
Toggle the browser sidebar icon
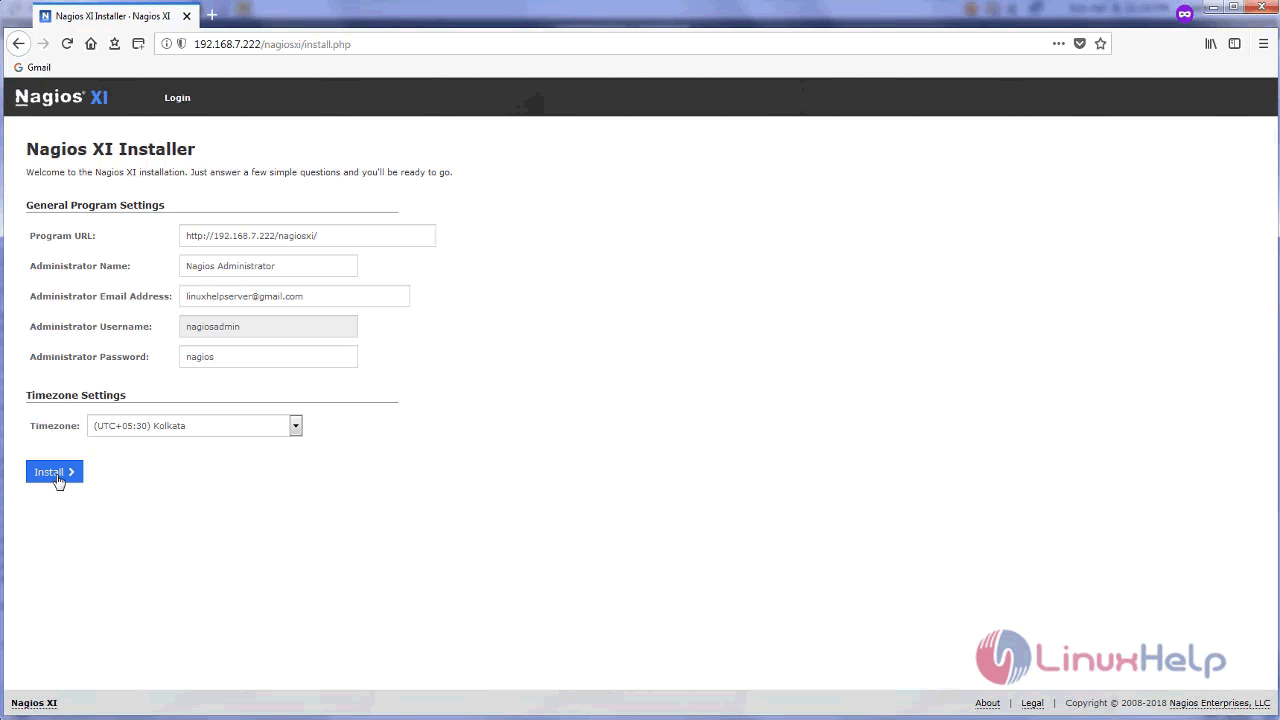pos(1235,44)
